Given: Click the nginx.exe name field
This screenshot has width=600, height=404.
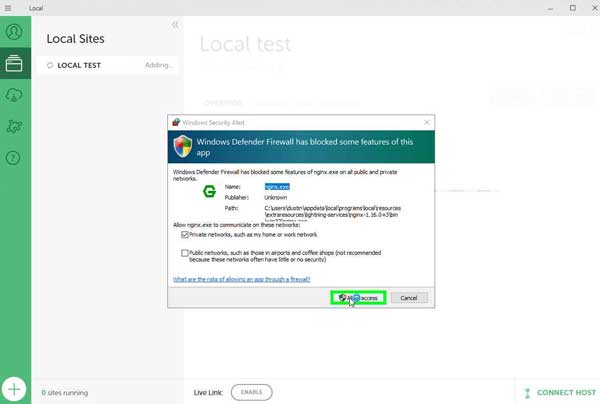Looking at the screenshot, I should (x=277, y=187).
